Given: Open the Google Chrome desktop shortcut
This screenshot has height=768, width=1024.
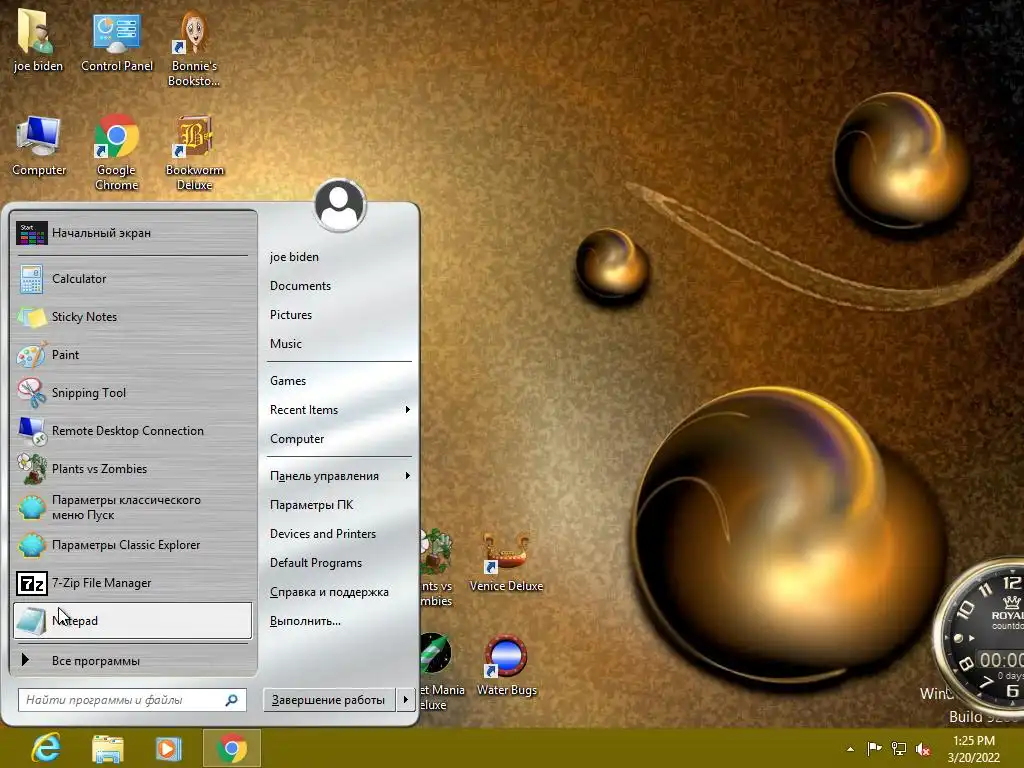Looking at the screenshot, I should point(116,152).
